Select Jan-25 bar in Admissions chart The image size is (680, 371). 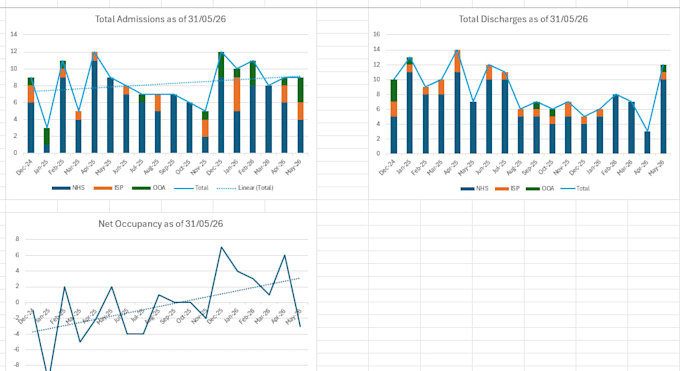pos(47,140)
